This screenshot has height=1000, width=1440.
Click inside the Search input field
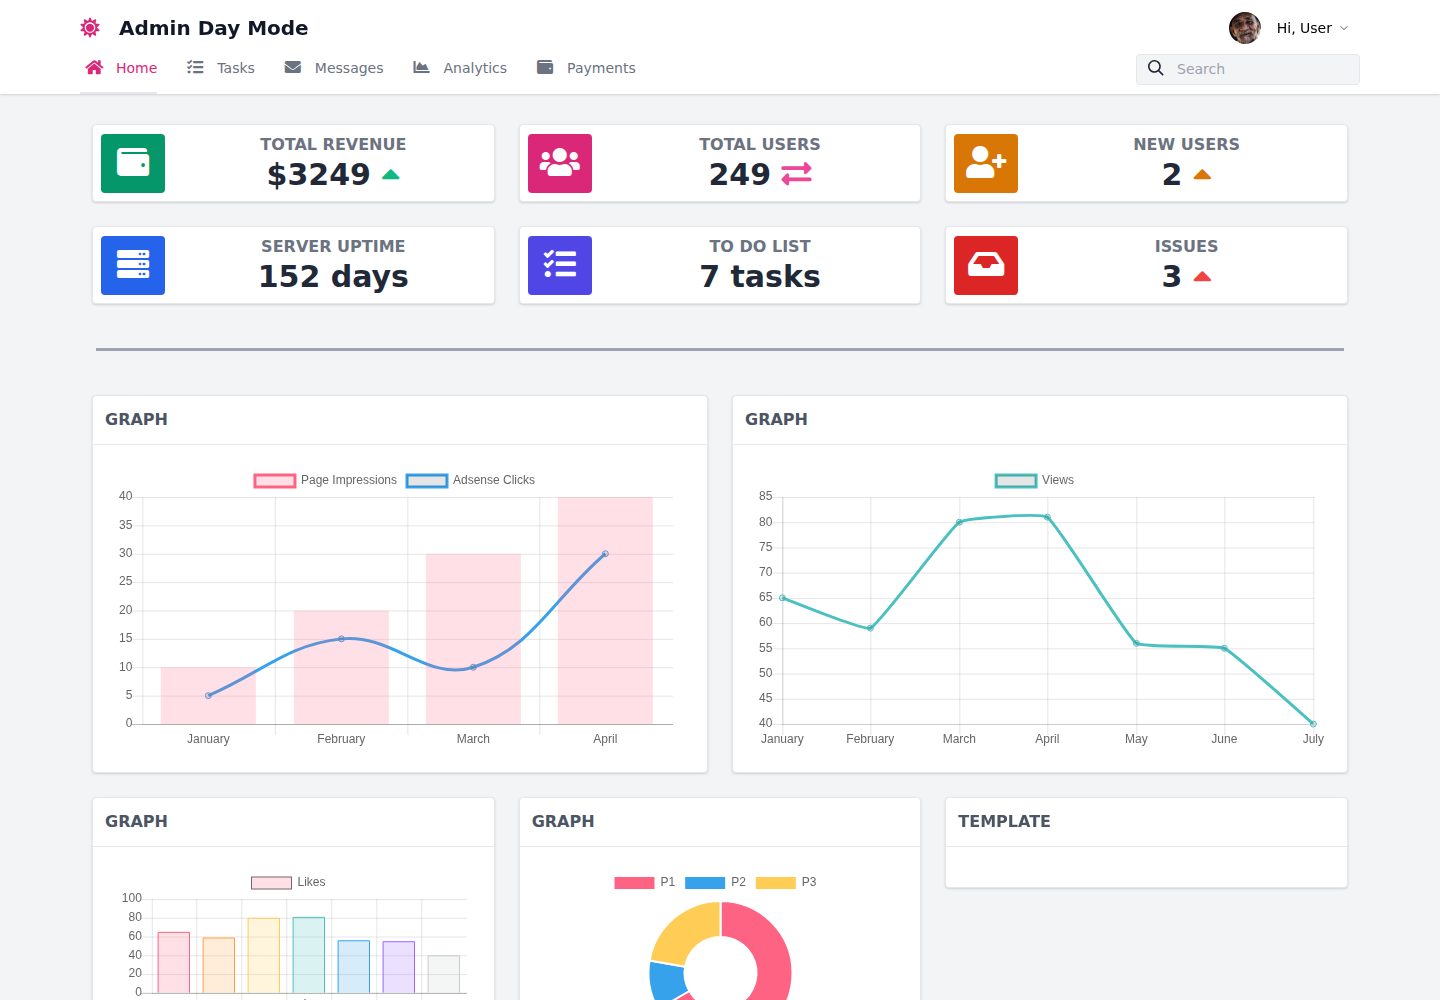(x=1248, y=69)
